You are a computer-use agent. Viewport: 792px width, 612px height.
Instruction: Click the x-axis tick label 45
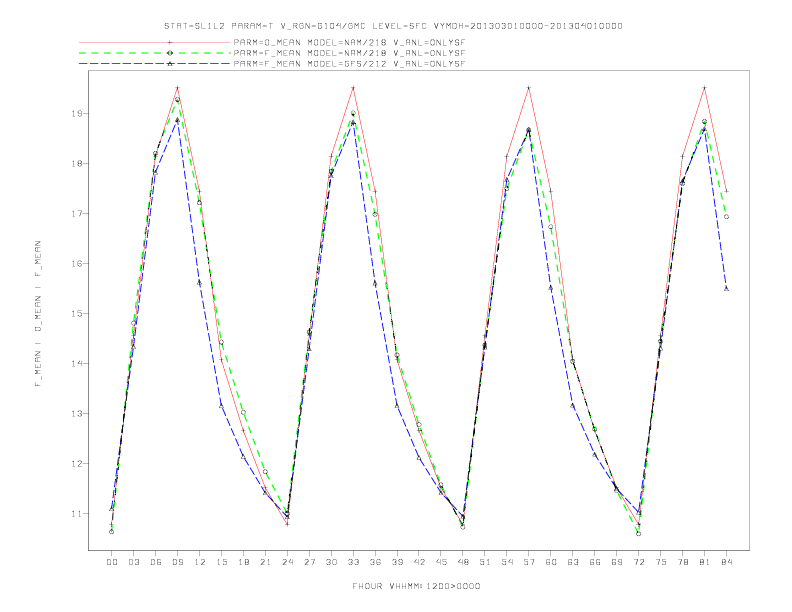[x=441, y=562]
